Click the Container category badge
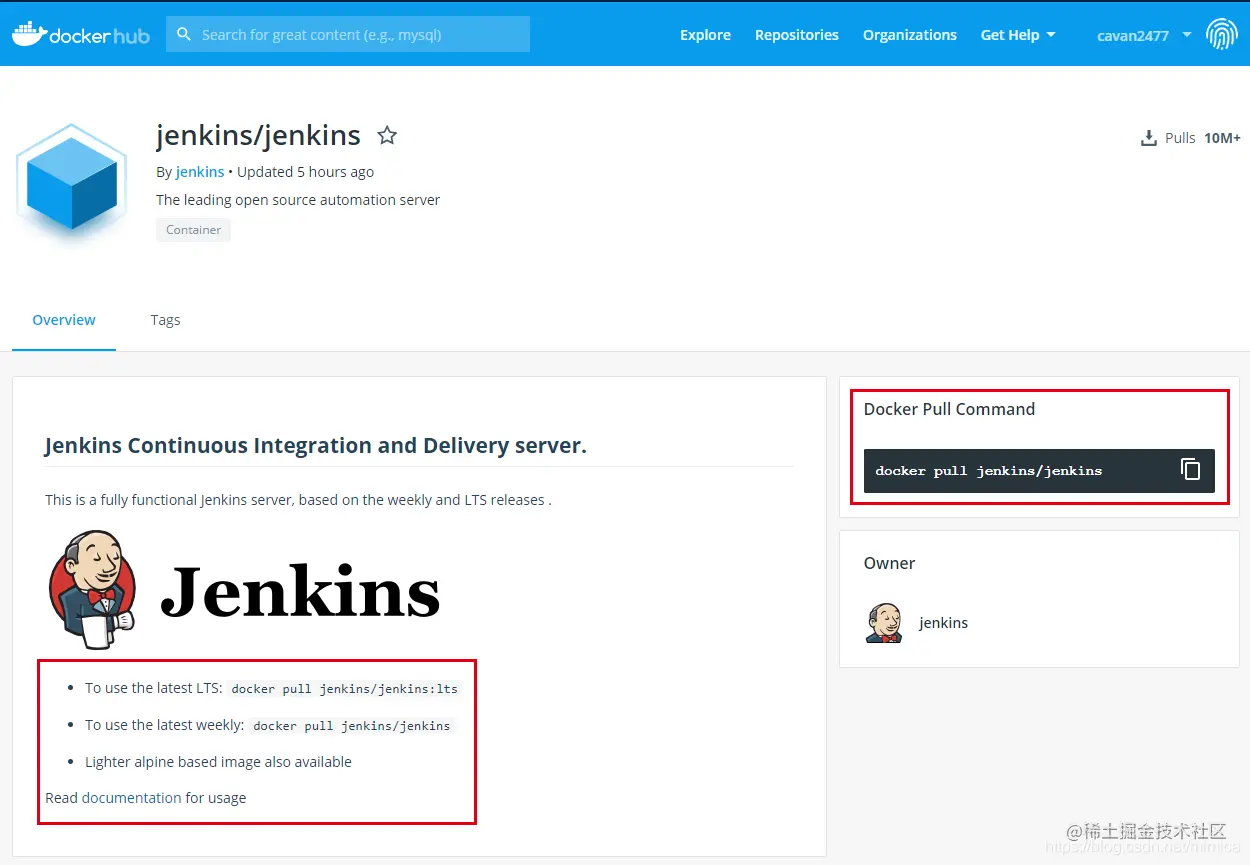The width and height of the screenshot is (1250, 865). [x=193, y=230]
